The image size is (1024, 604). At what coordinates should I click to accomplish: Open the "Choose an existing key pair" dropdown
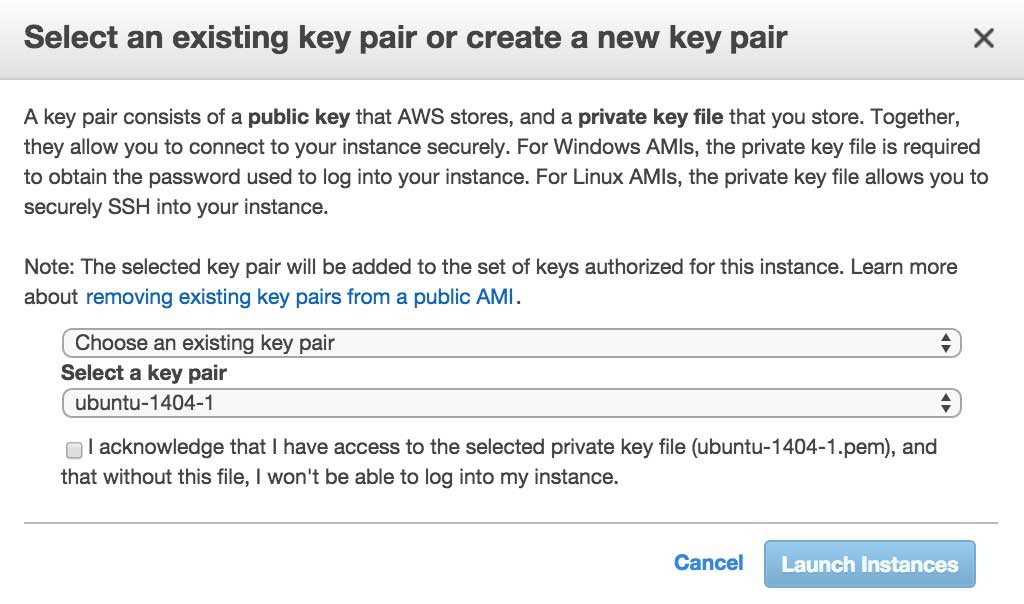click(510, 343)
